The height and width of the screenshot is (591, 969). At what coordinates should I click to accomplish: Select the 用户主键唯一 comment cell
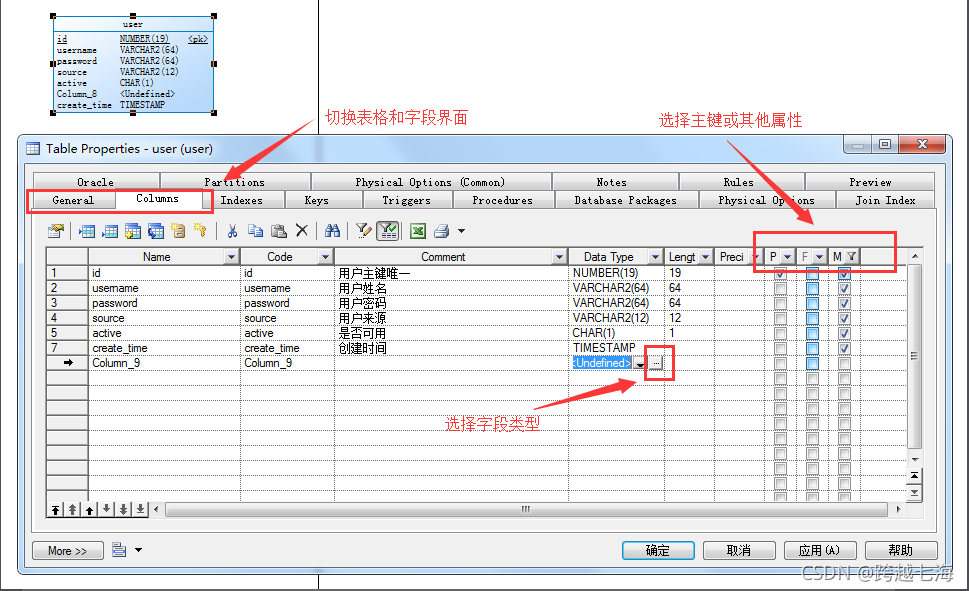(451, 273)
